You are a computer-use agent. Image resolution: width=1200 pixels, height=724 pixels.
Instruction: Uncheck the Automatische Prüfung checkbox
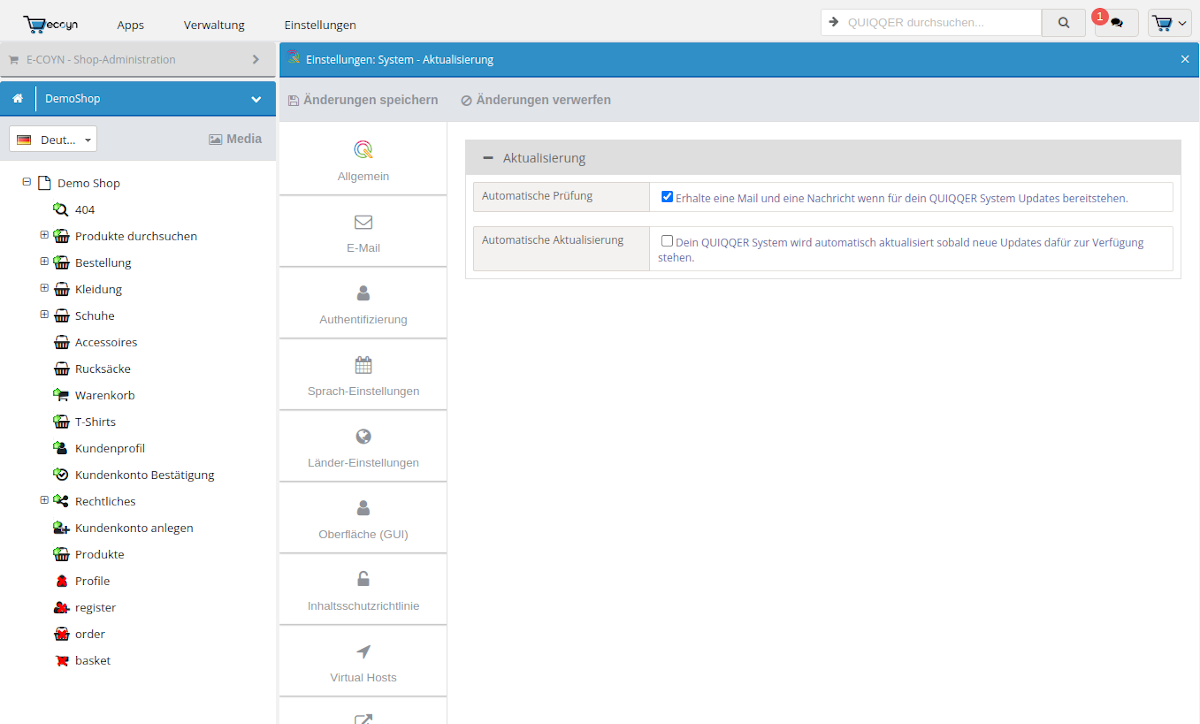pyautogui.click(x=667, y=197)
